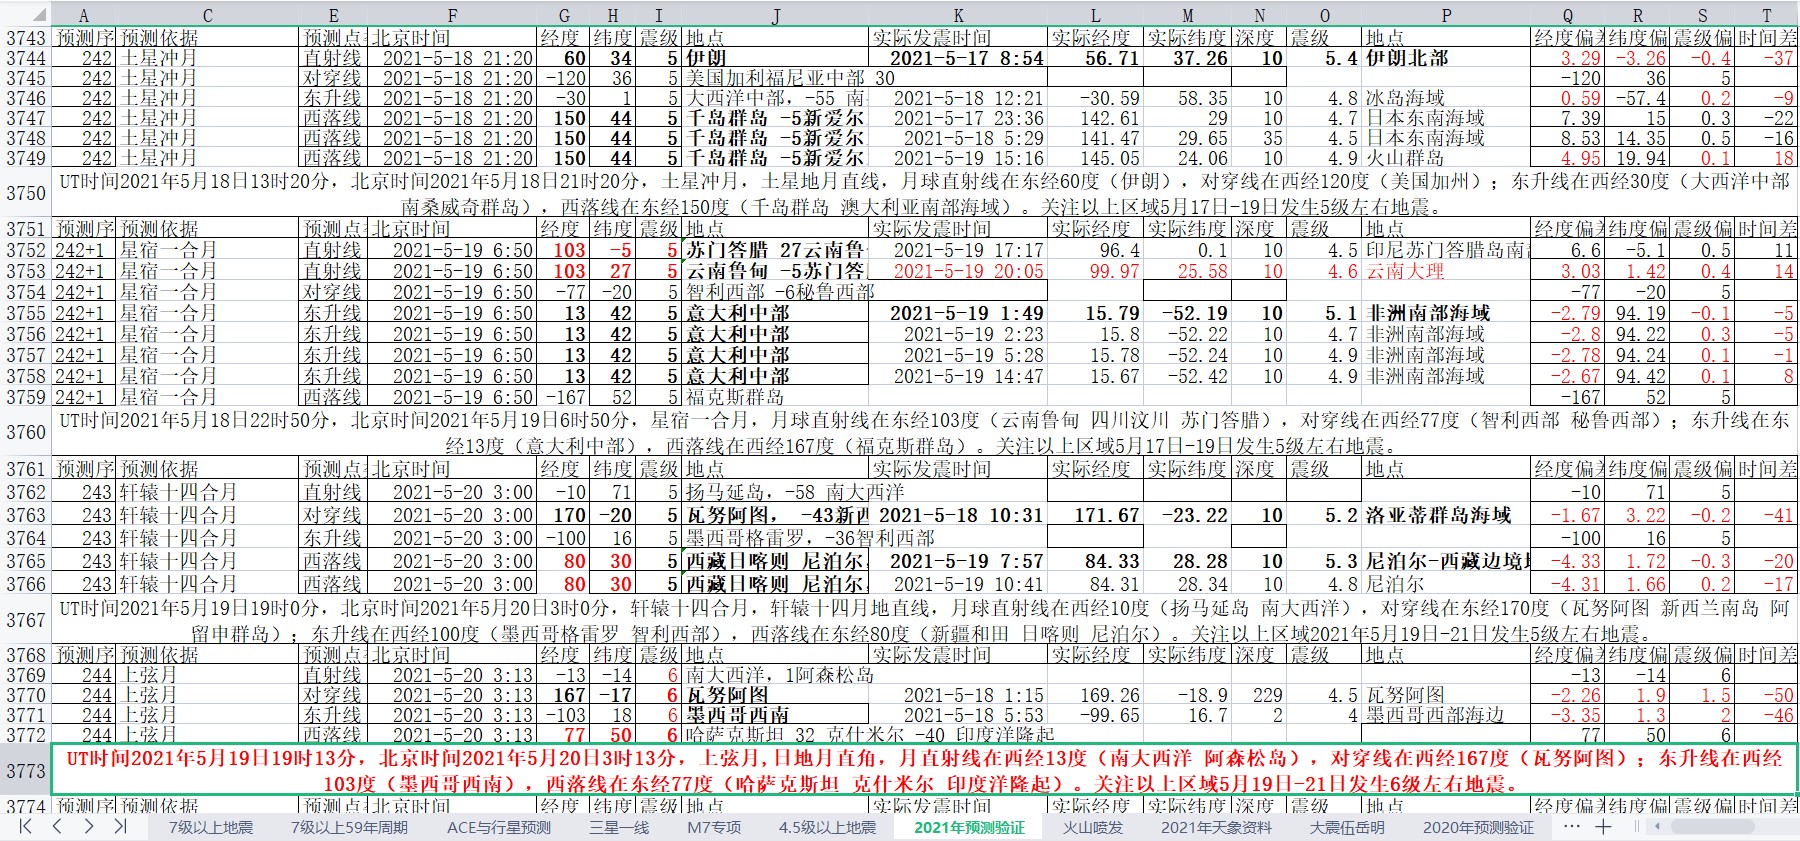Open the 7级以上59年周期 sheet tab
Screen dimensions: 1800x841
coord(349,827)
